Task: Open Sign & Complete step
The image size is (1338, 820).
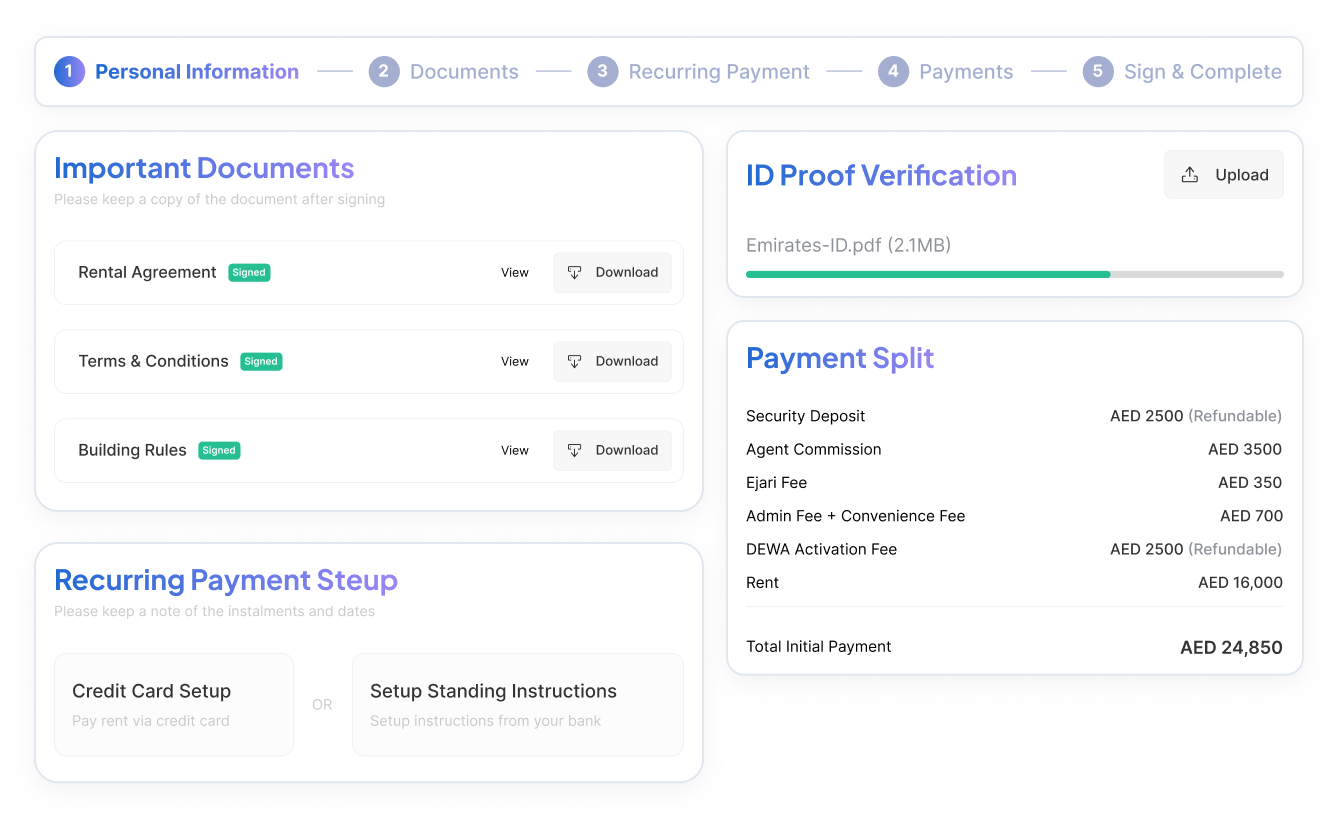Action: point(1202,72)
